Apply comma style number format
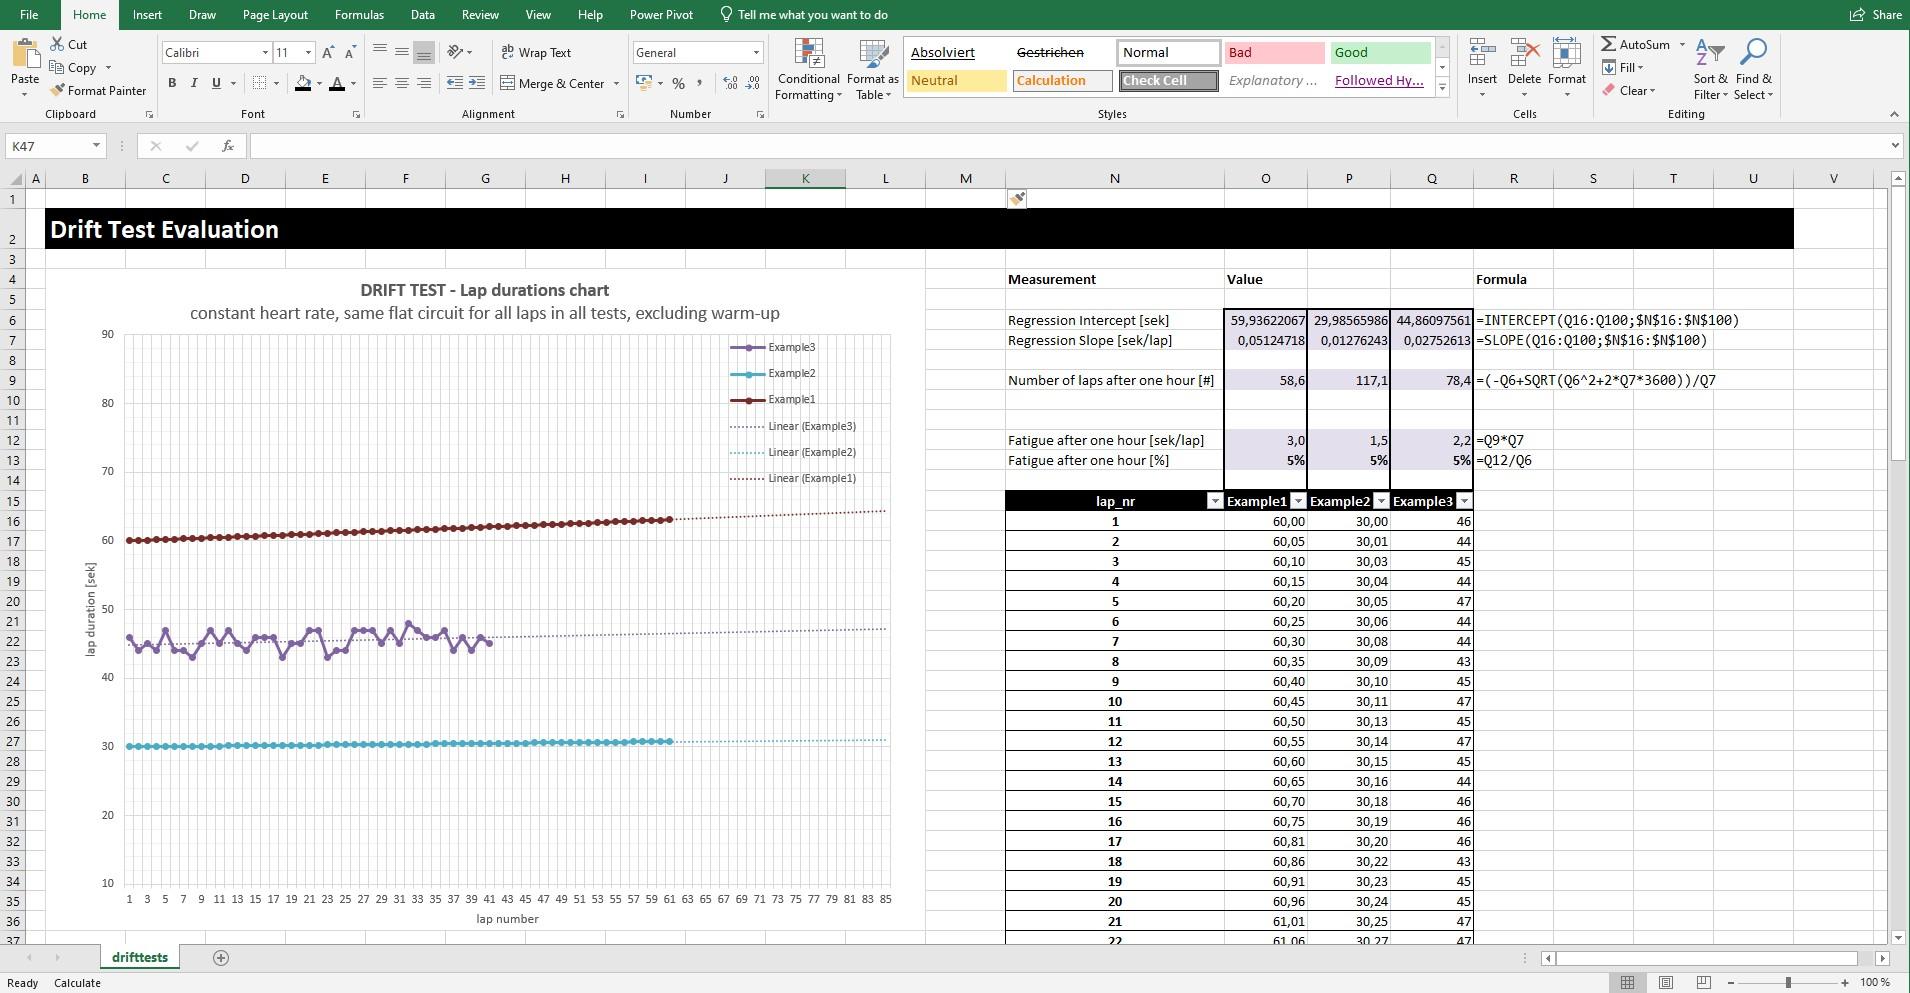The width and height of the screenshot is (1910, 993). pos(699,84)
